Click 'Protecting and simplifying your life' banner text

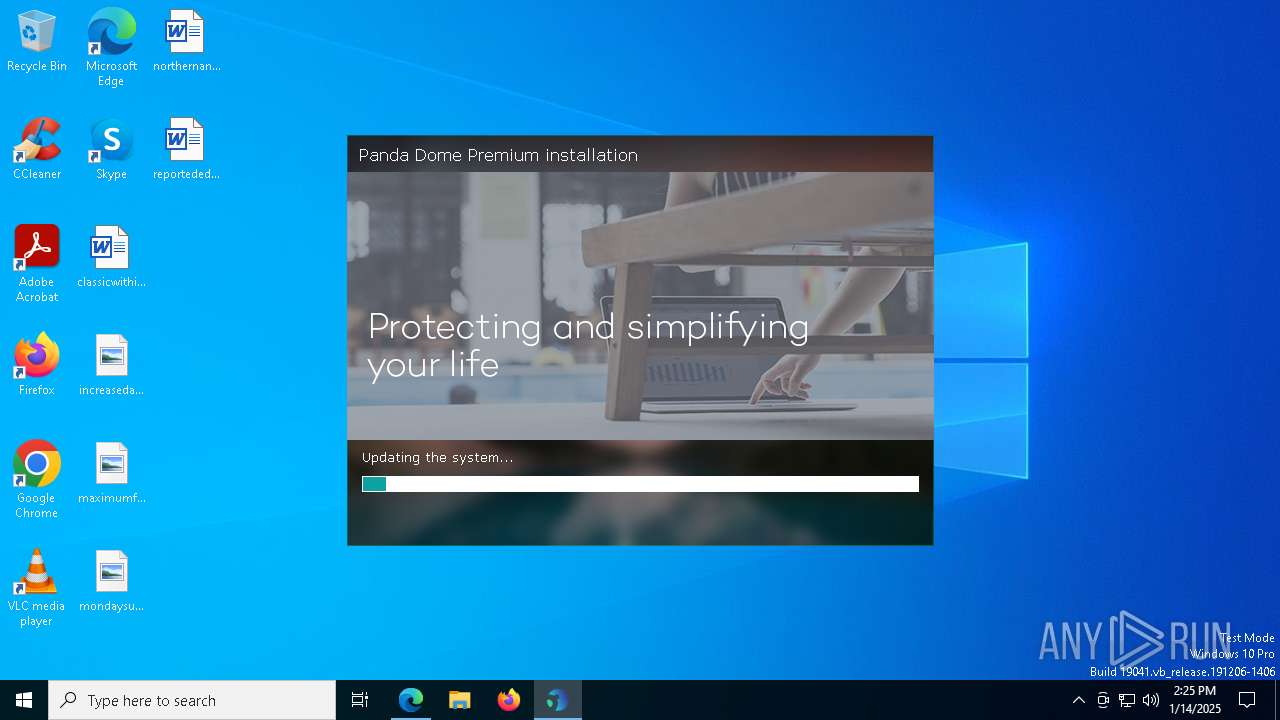pyautogui.click(x=588, y=345)
